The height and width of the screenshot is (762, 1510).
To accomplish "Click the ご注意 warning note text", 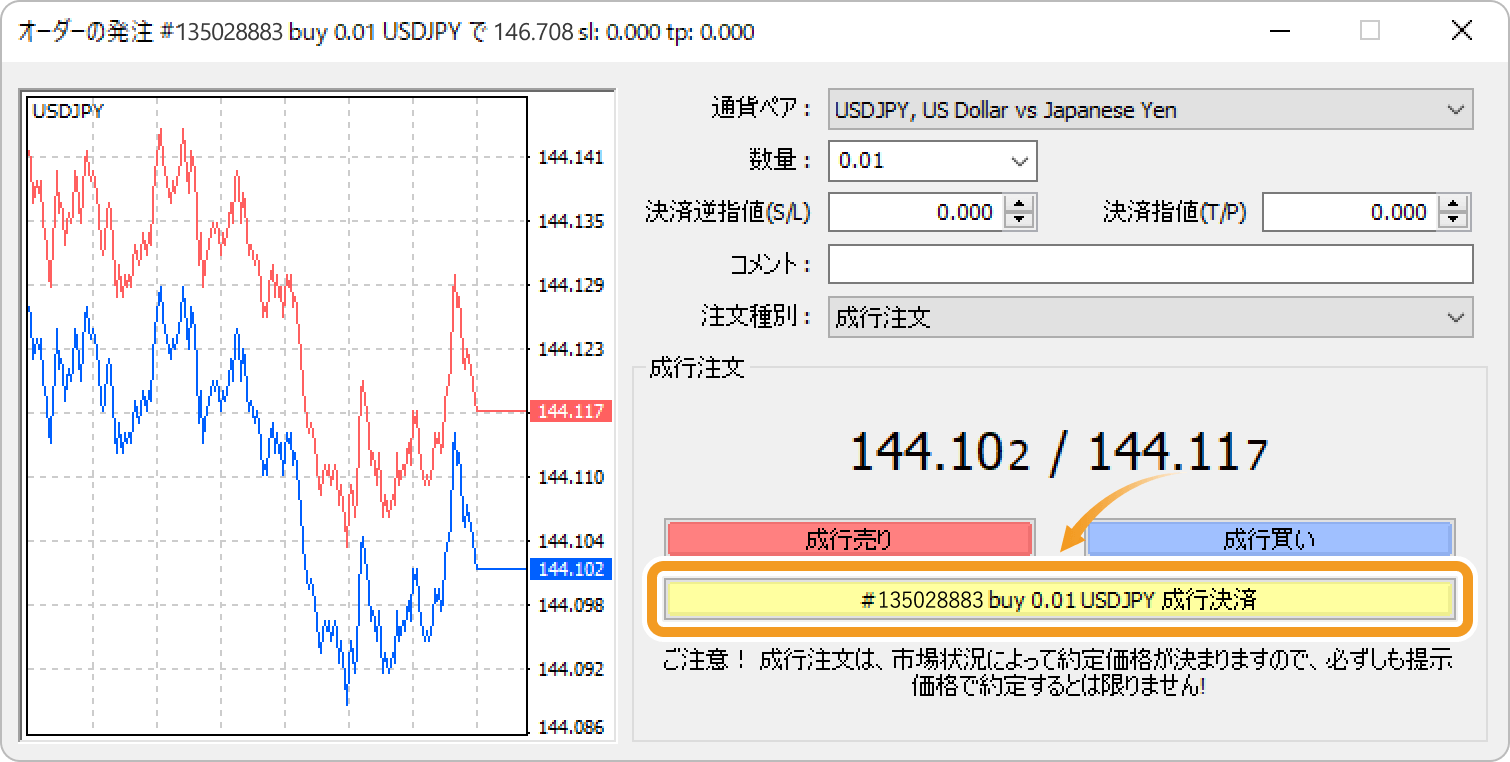I will (x=1059, y=674).
